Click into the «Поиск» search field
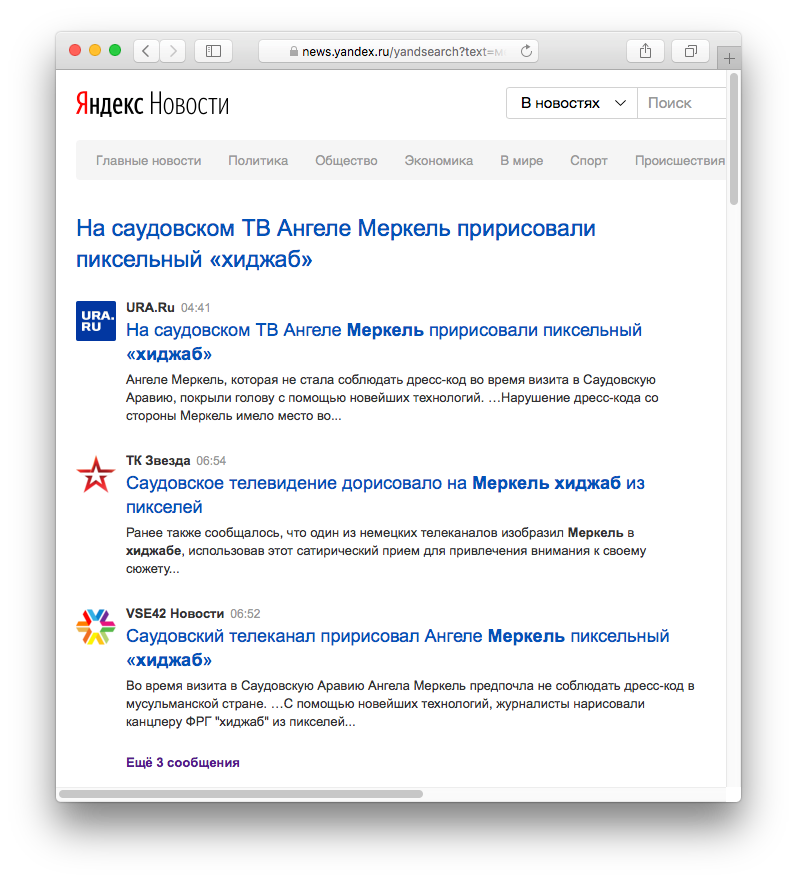 pyautogui.click(x=682, y=103)
